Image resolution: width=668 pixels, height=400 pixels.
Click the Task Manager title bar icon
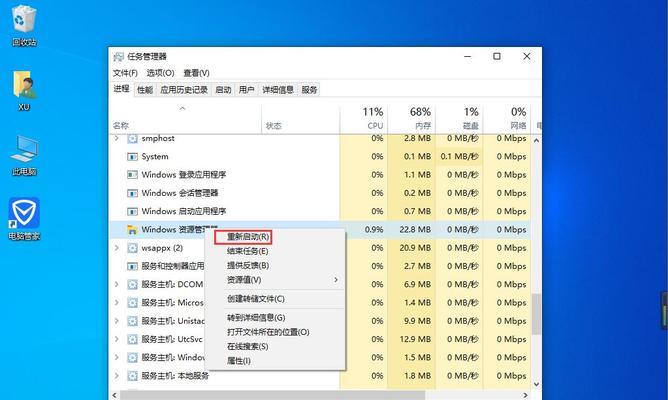(118, 57)
